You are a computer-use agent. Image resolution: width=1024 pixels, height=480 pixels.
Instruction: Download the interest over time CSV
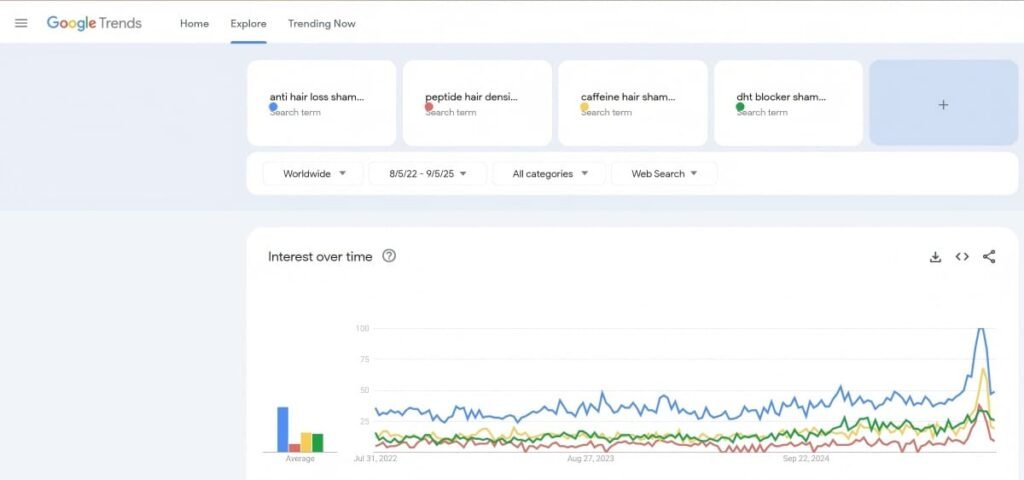[935, 257]
